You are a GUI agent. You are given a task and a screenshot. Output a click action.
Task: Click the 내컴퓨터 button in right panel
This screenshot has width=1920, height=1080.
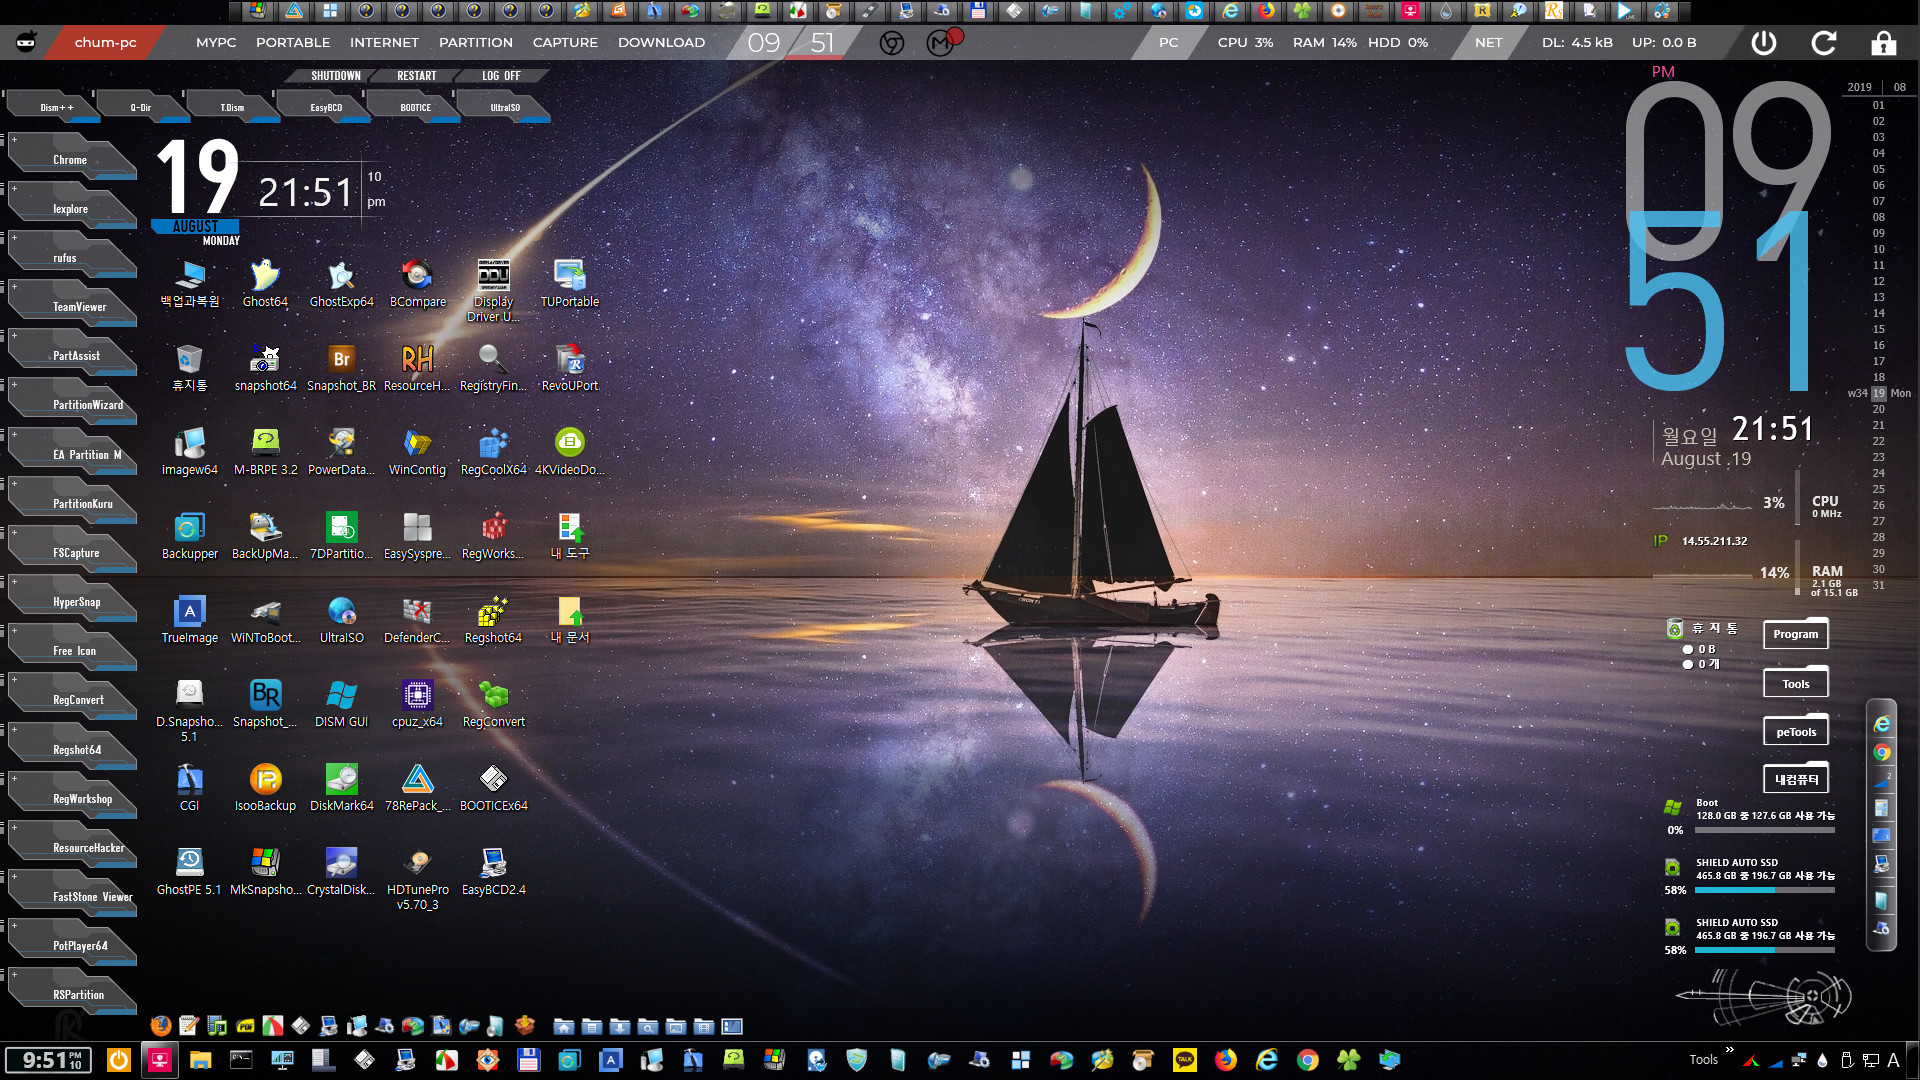pos(1796,780)
